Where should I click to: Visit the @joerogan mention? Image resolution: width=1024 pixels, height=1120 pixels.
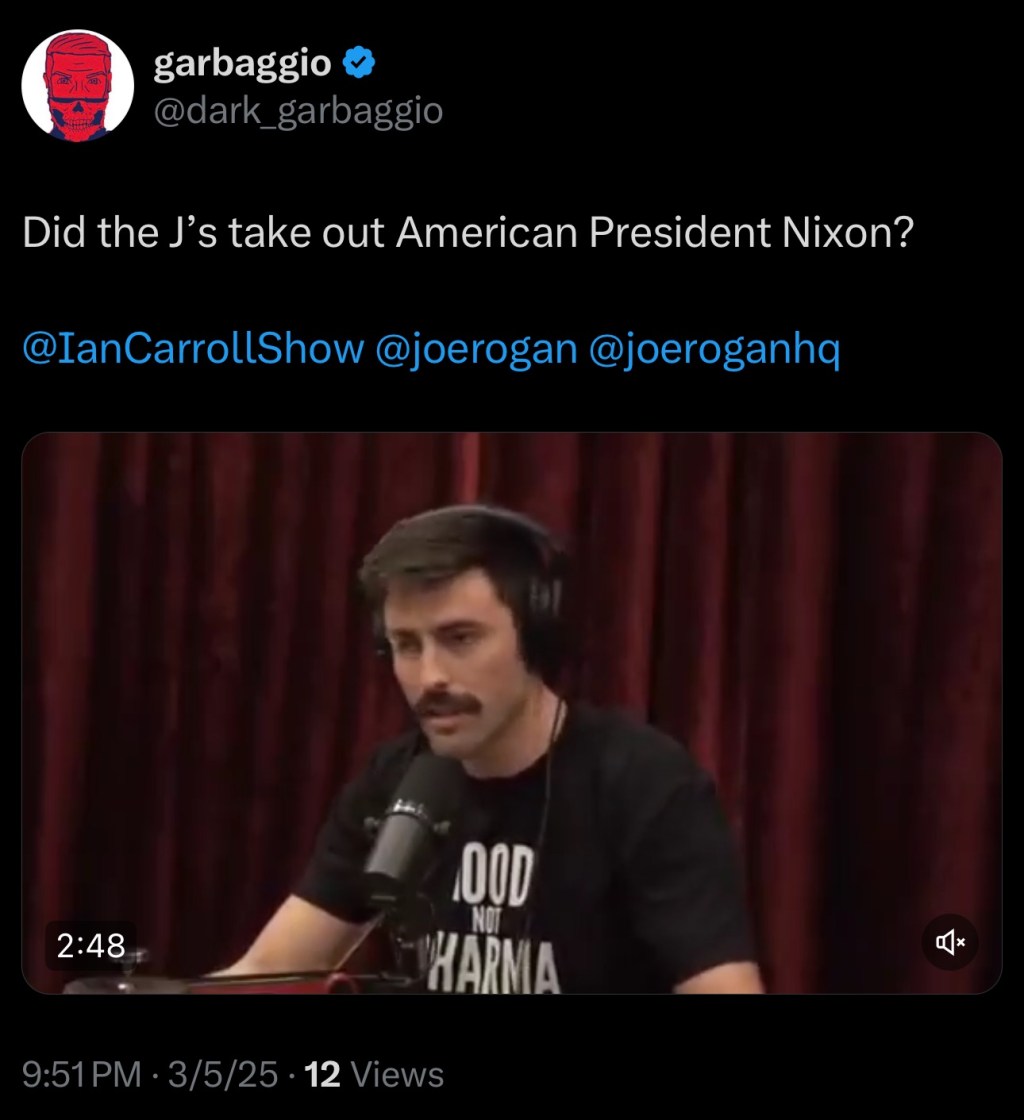[475, 349]
